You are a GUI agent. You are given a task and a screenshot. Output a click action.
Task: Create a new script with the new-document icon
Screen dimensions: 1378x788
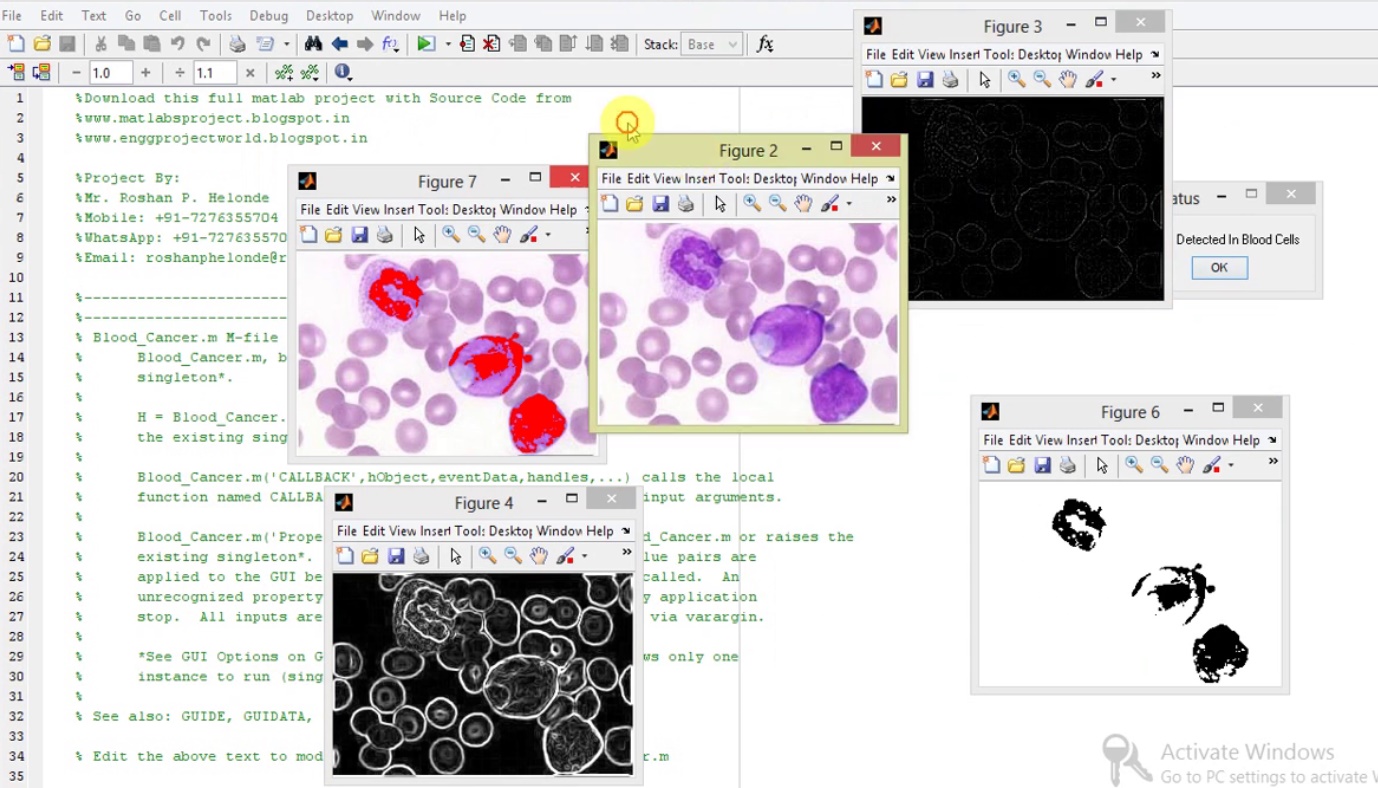coord(14,43)
